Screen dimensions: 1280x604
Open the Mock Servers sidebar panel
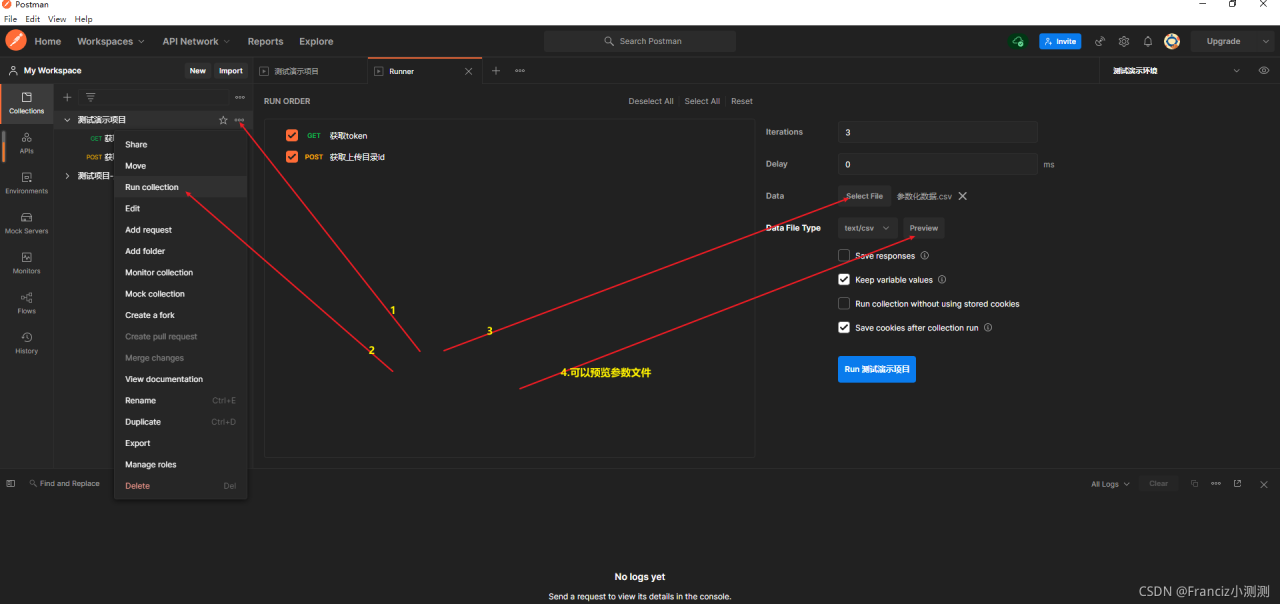point(27,223)
